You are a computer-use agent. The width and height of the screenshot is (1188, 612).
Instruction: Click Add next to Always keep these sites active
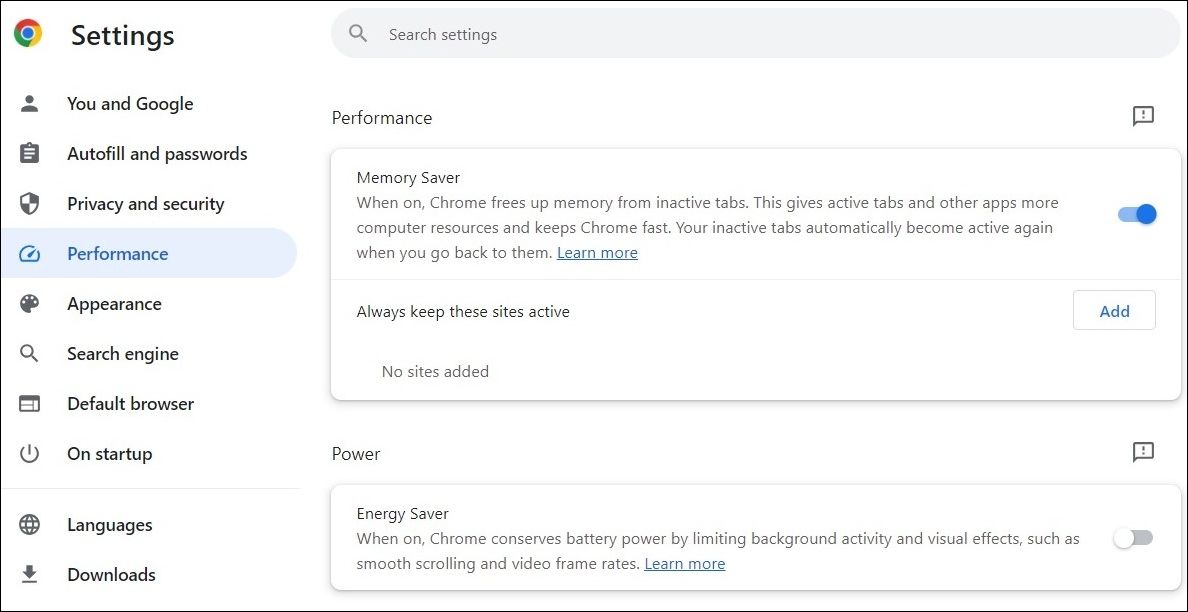[x=1114, y=310]
